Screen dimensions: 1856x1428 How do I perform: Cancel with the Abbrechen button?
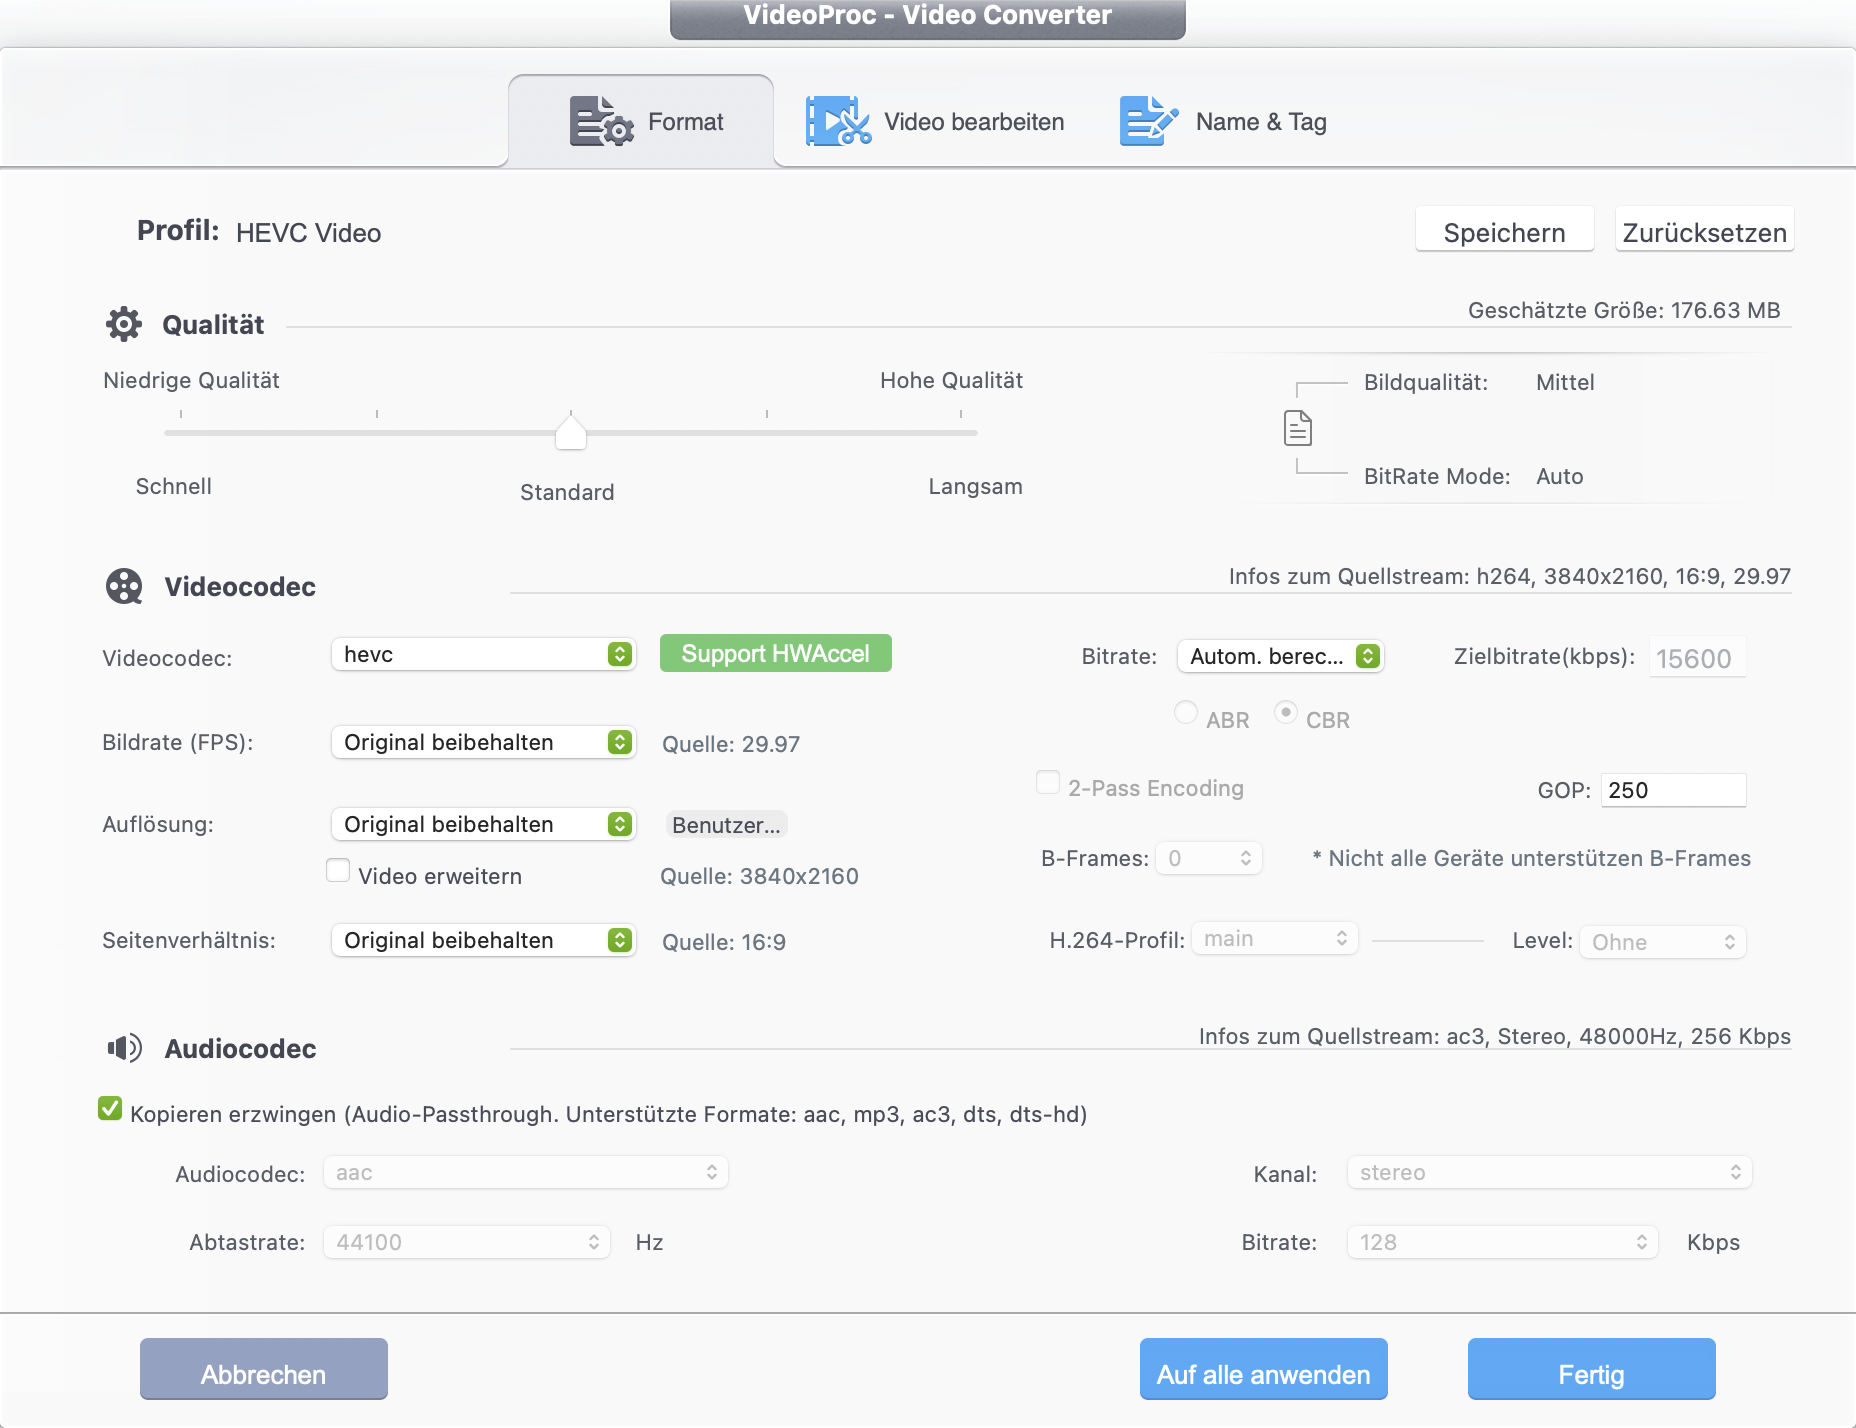tap(264, 1369)
